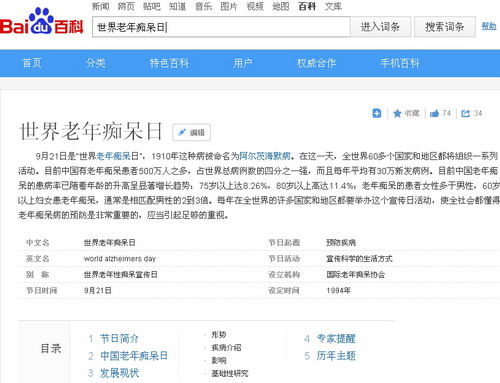Screen dimensions: 500x383
Task: Click the like count 74
Action: click(x=447, y=113)
